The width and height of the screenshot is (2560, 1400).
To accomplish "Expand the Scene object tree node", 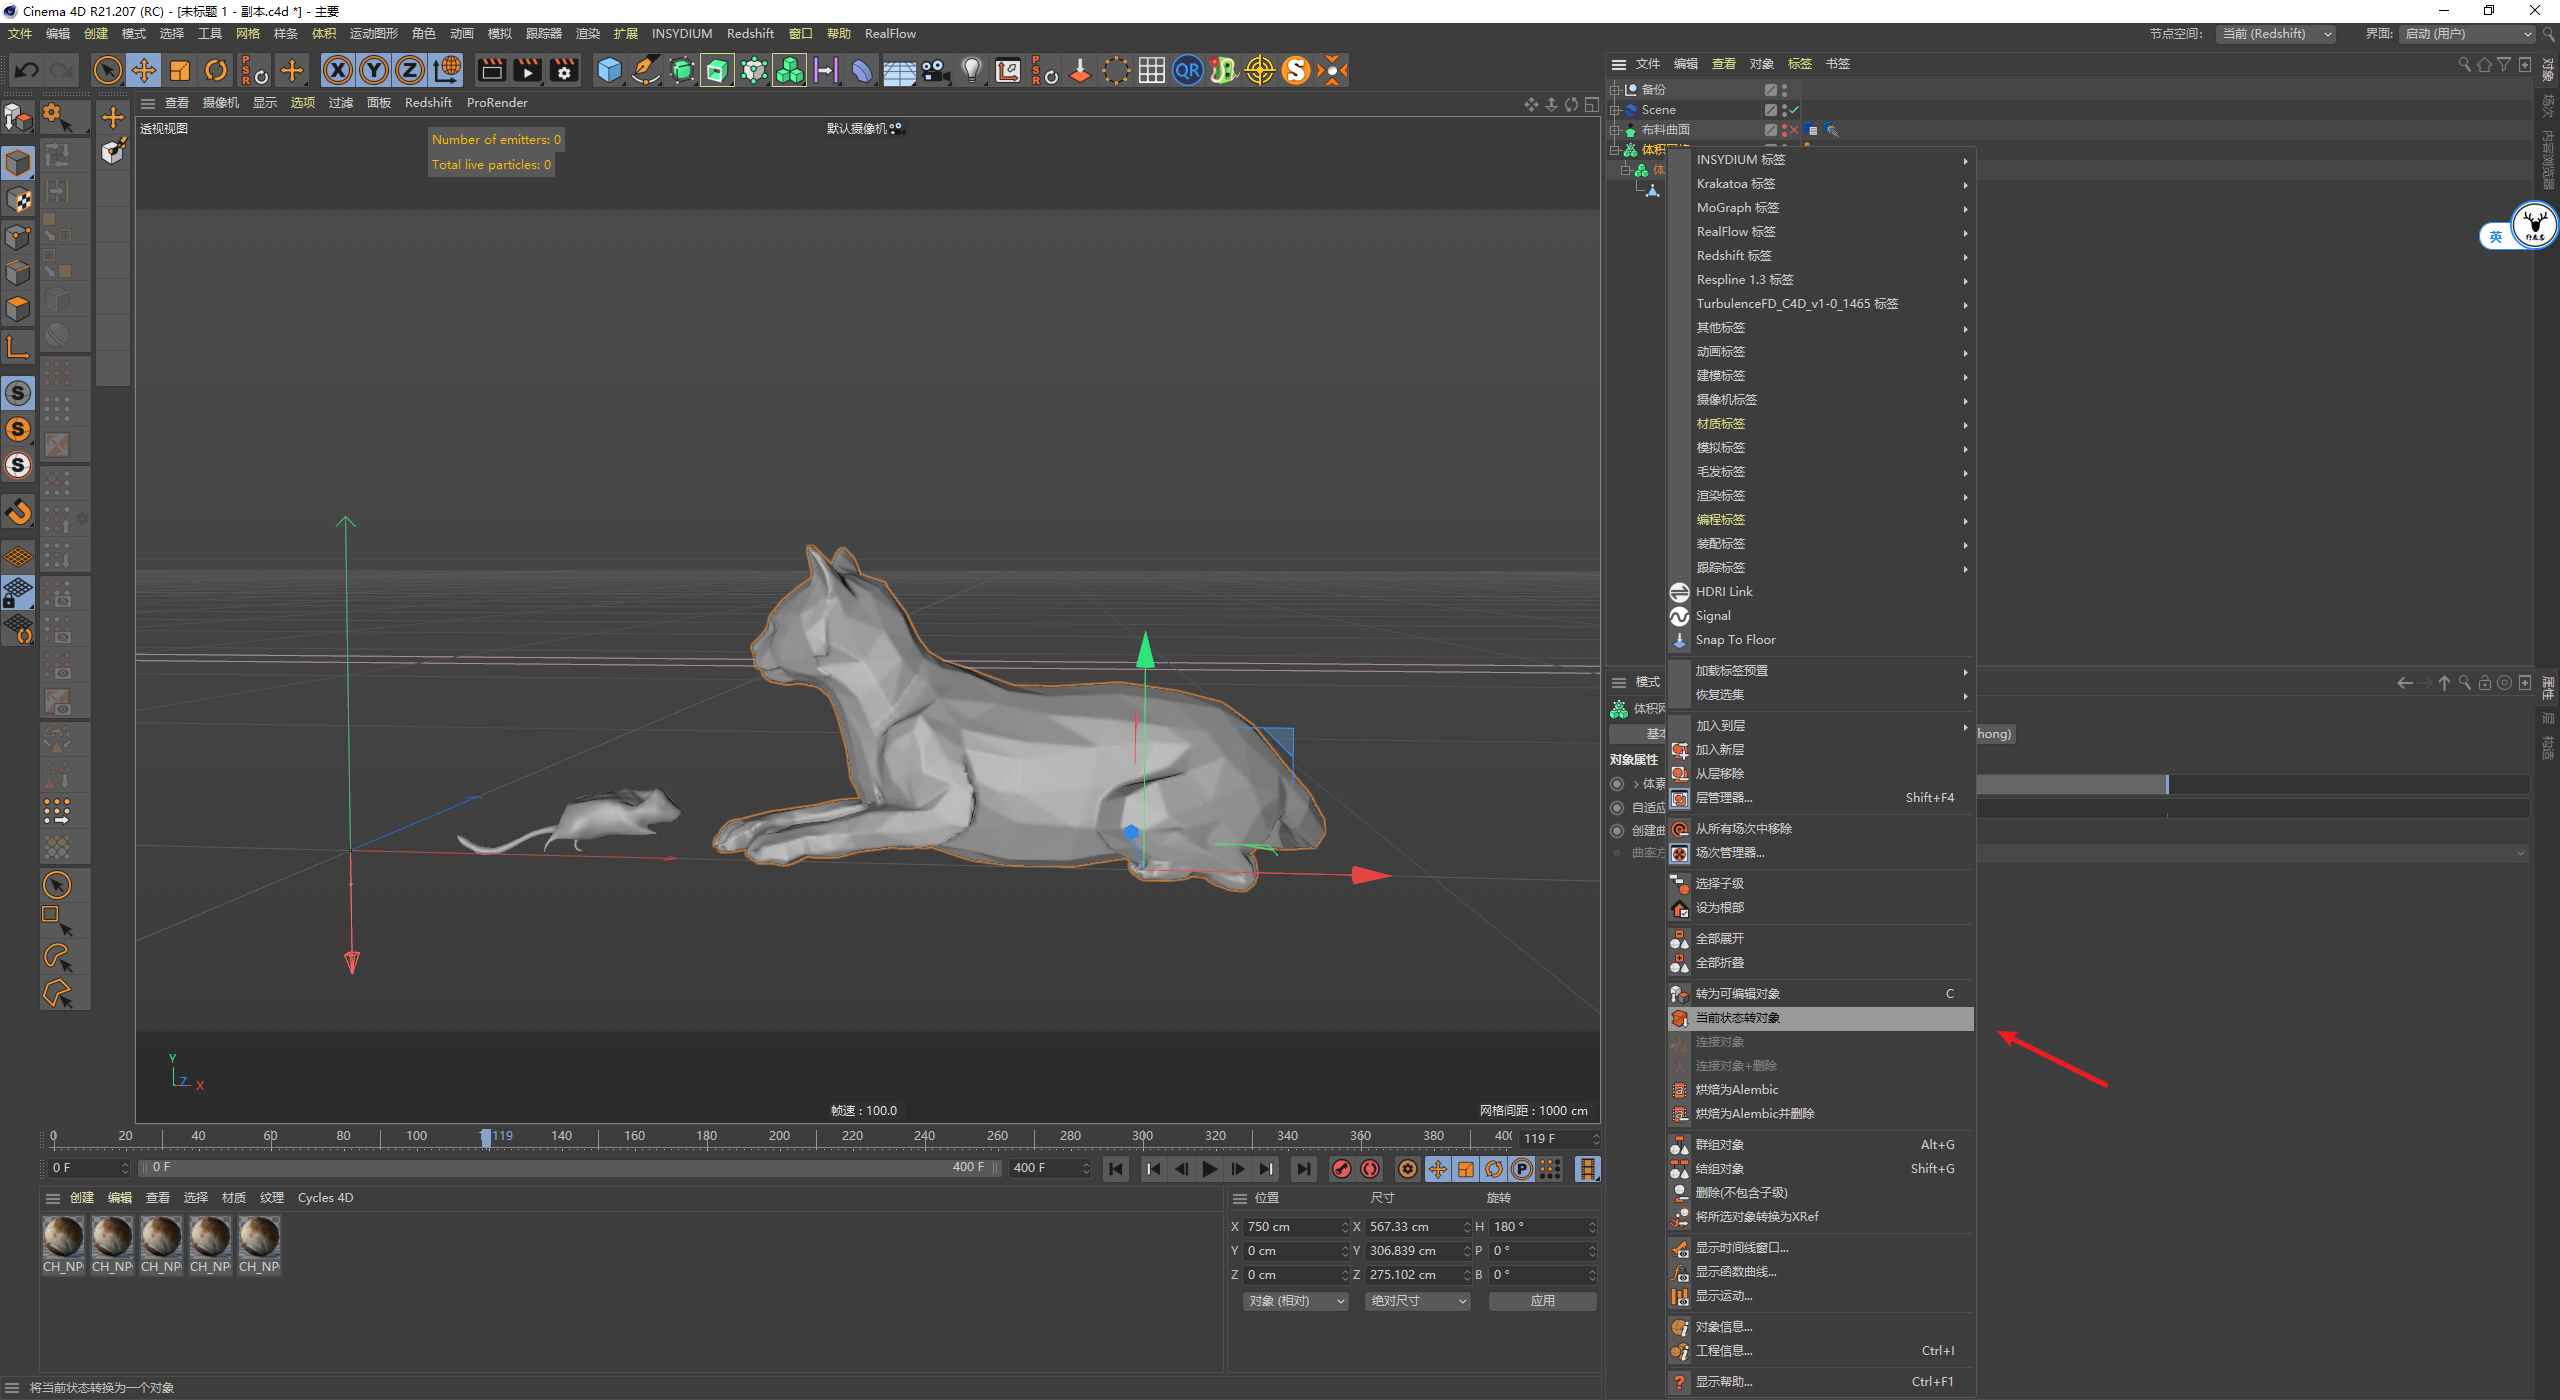I will [x=1615, y=110].
